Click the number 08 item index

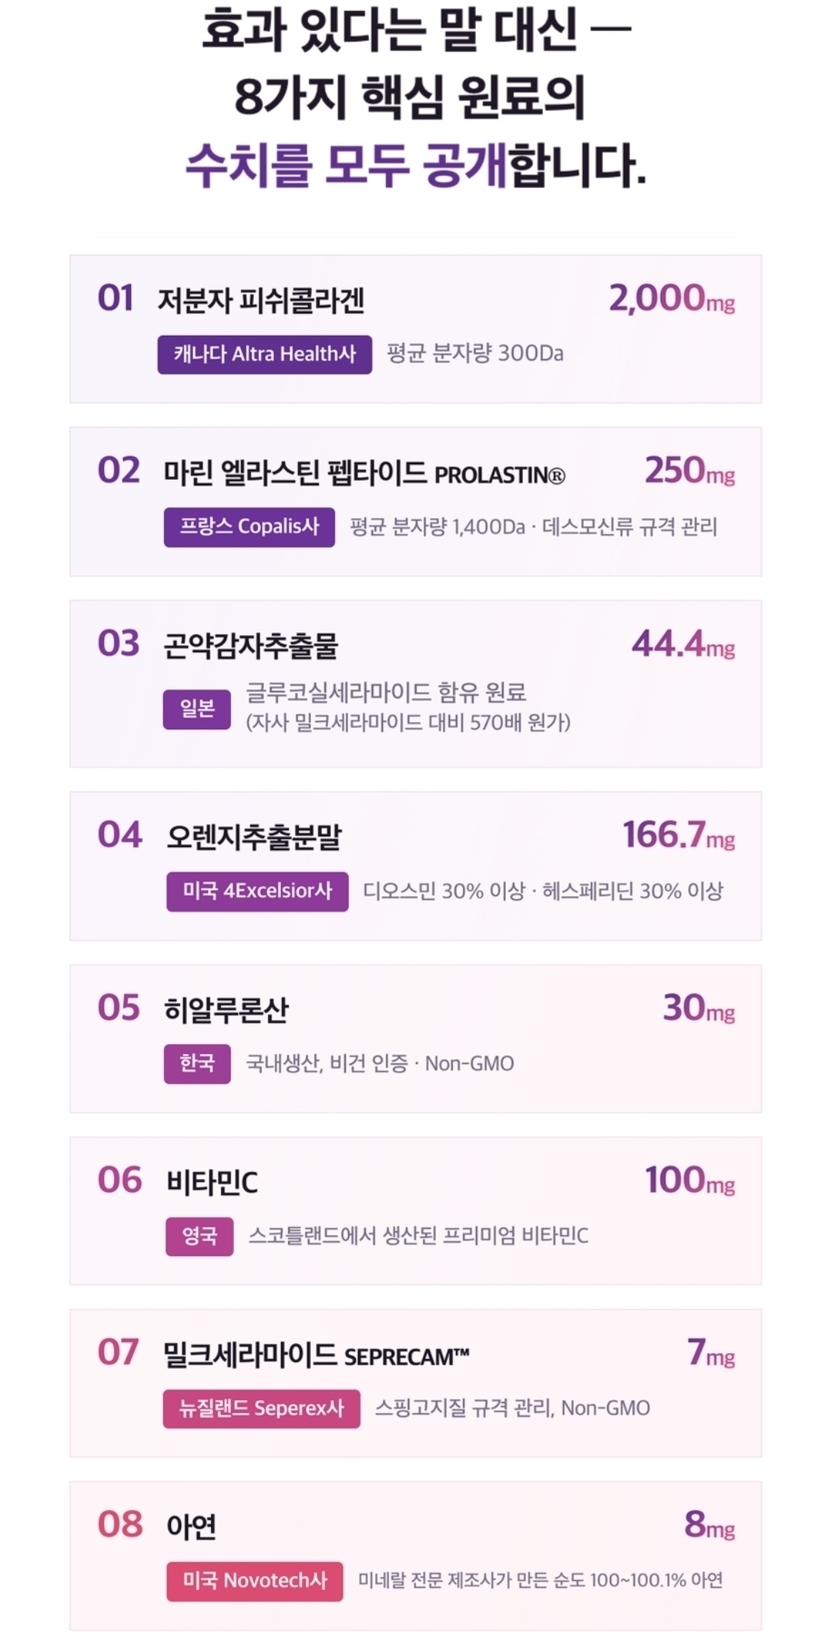120,1525
